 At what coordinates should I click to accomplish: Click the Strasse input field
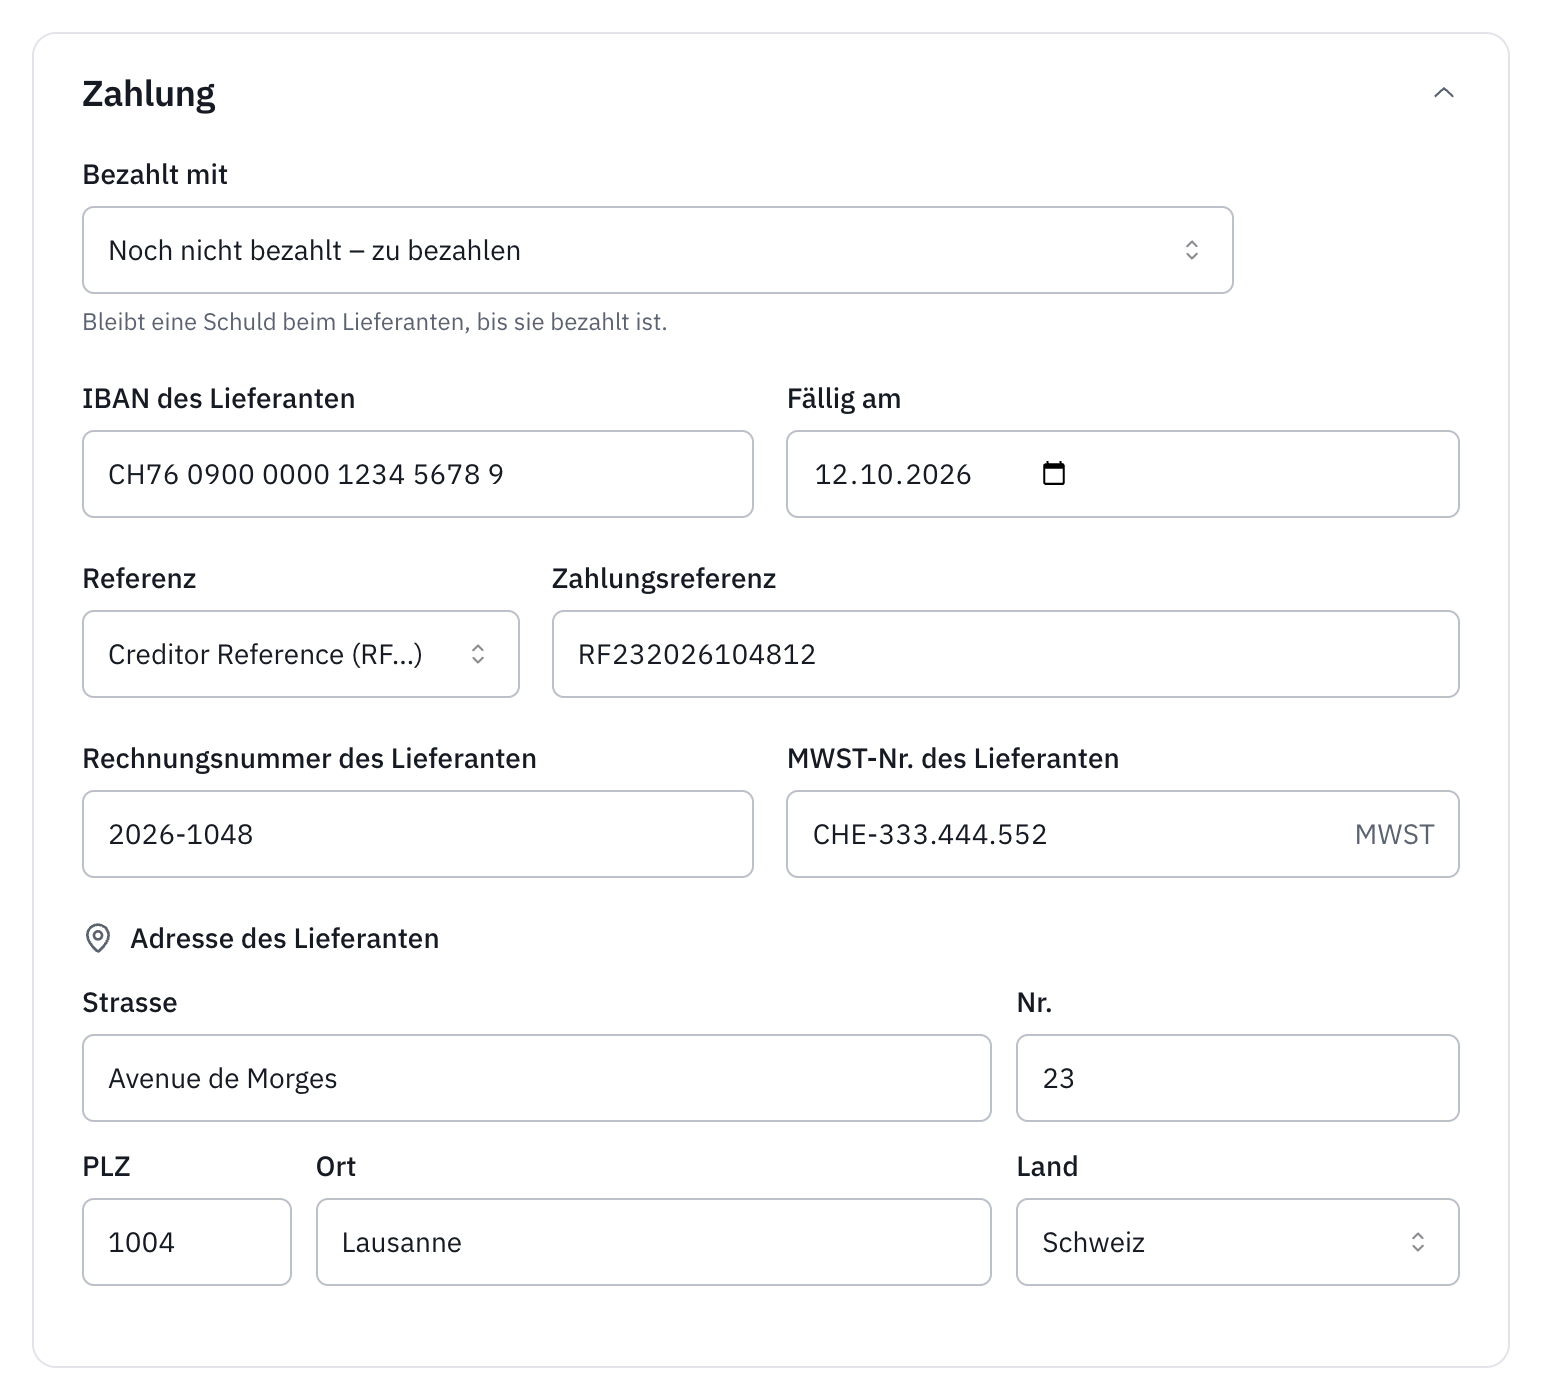(x=537, y=1078)
